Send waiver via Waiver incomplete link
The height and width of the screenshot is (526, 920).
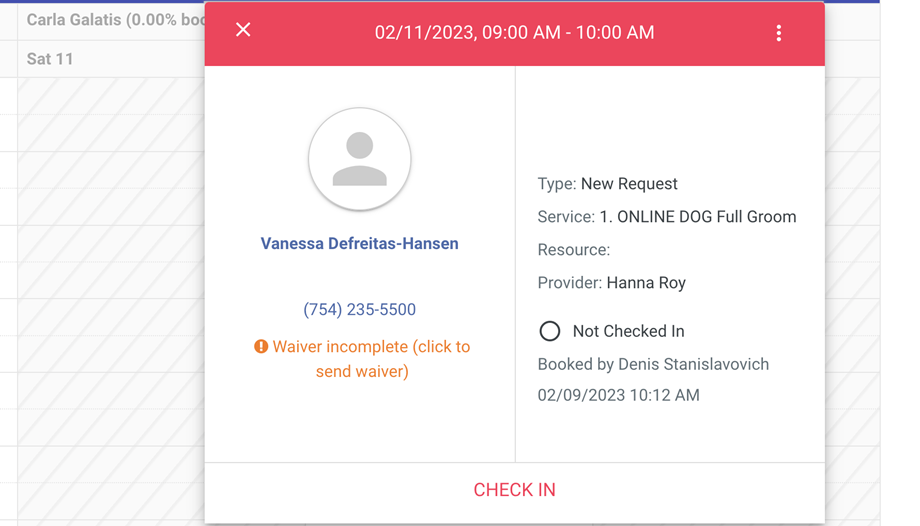pos(362,359)
